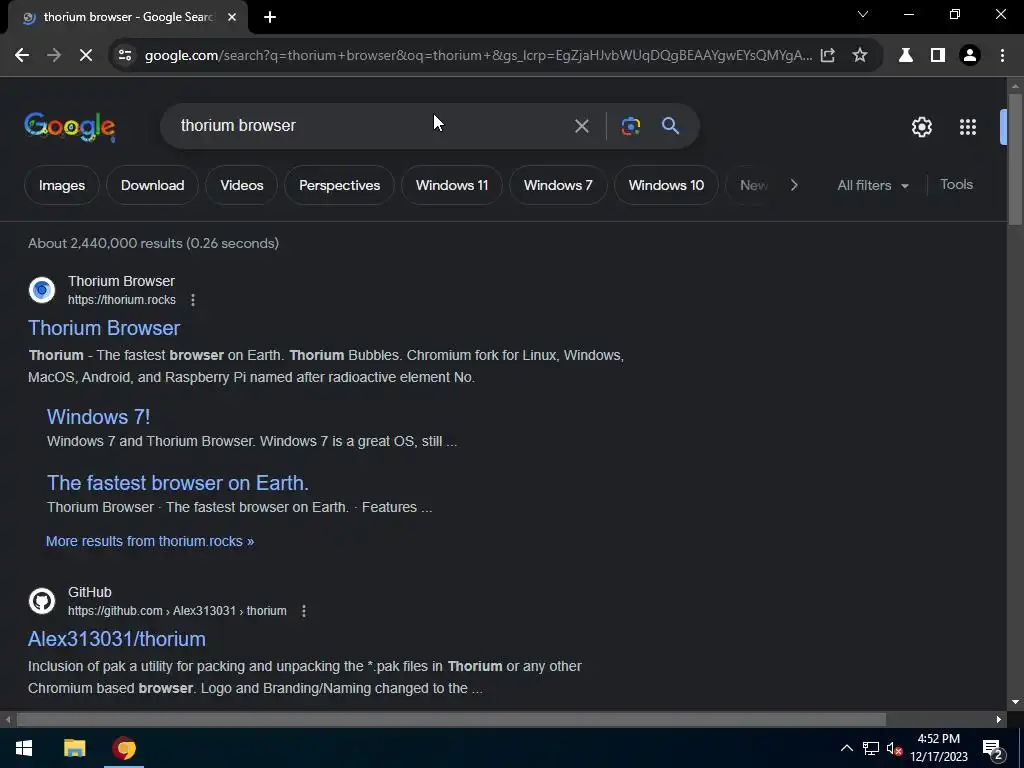Open More results from thorium.rocks
This screenshot has width=1024, height=768.
[150, 541]
